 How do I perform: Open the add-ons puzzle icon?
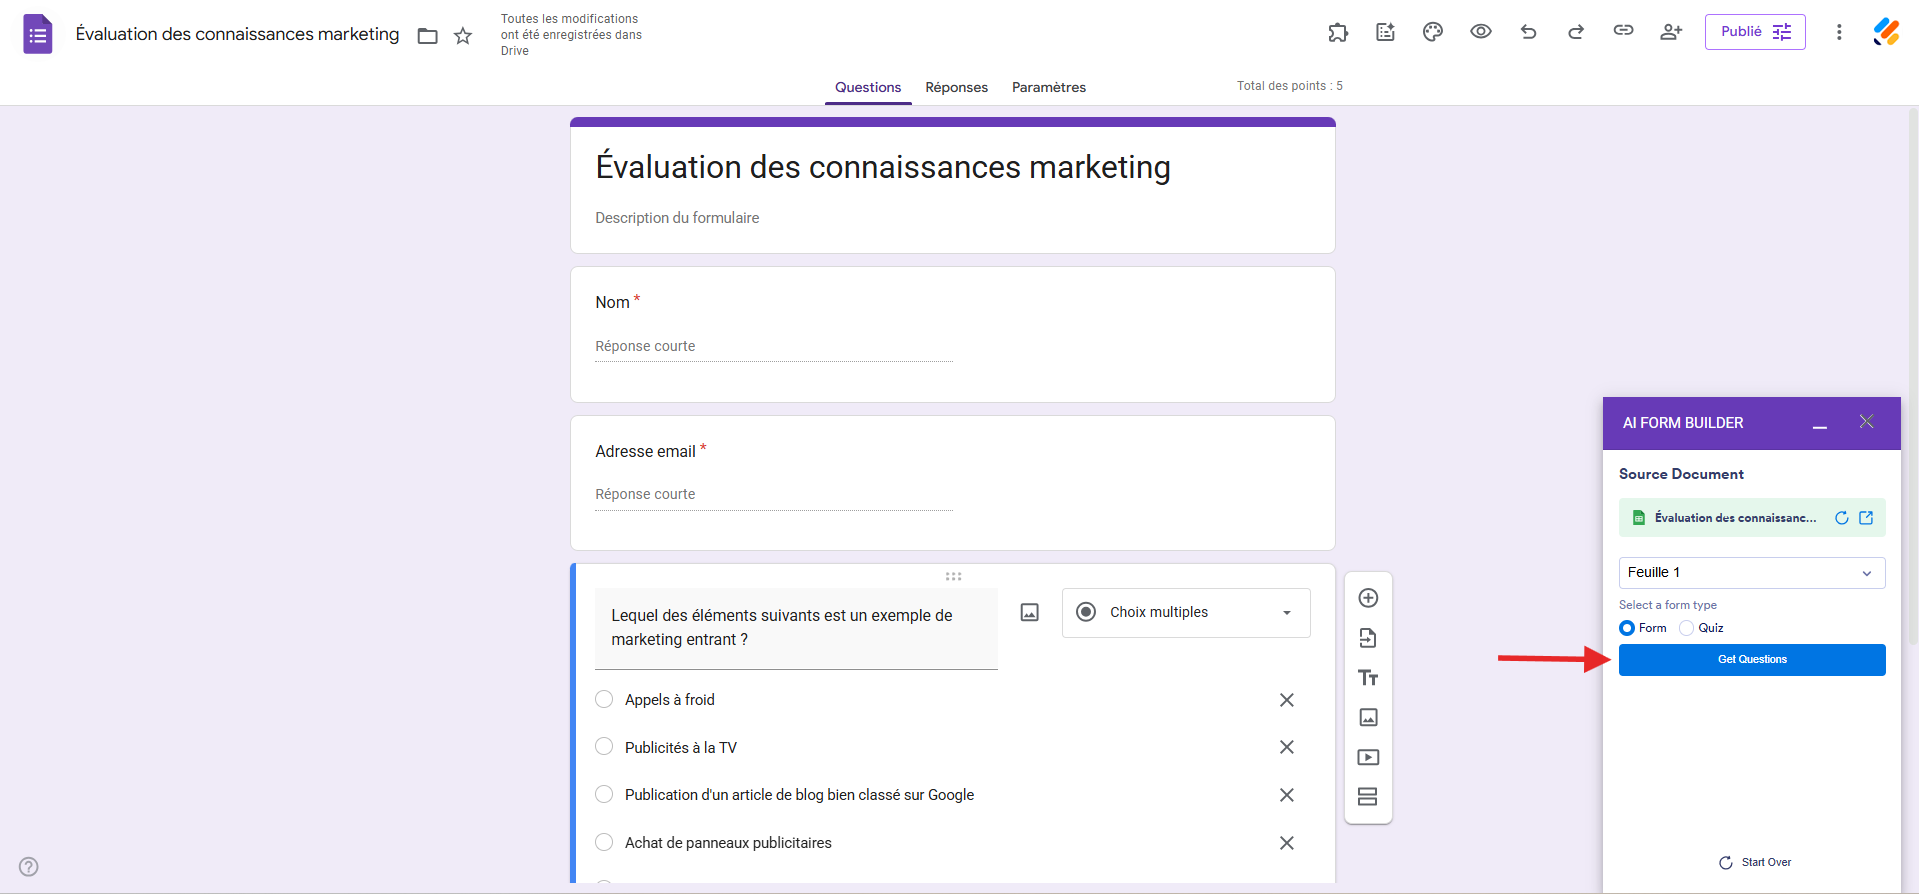[1338, 32]
